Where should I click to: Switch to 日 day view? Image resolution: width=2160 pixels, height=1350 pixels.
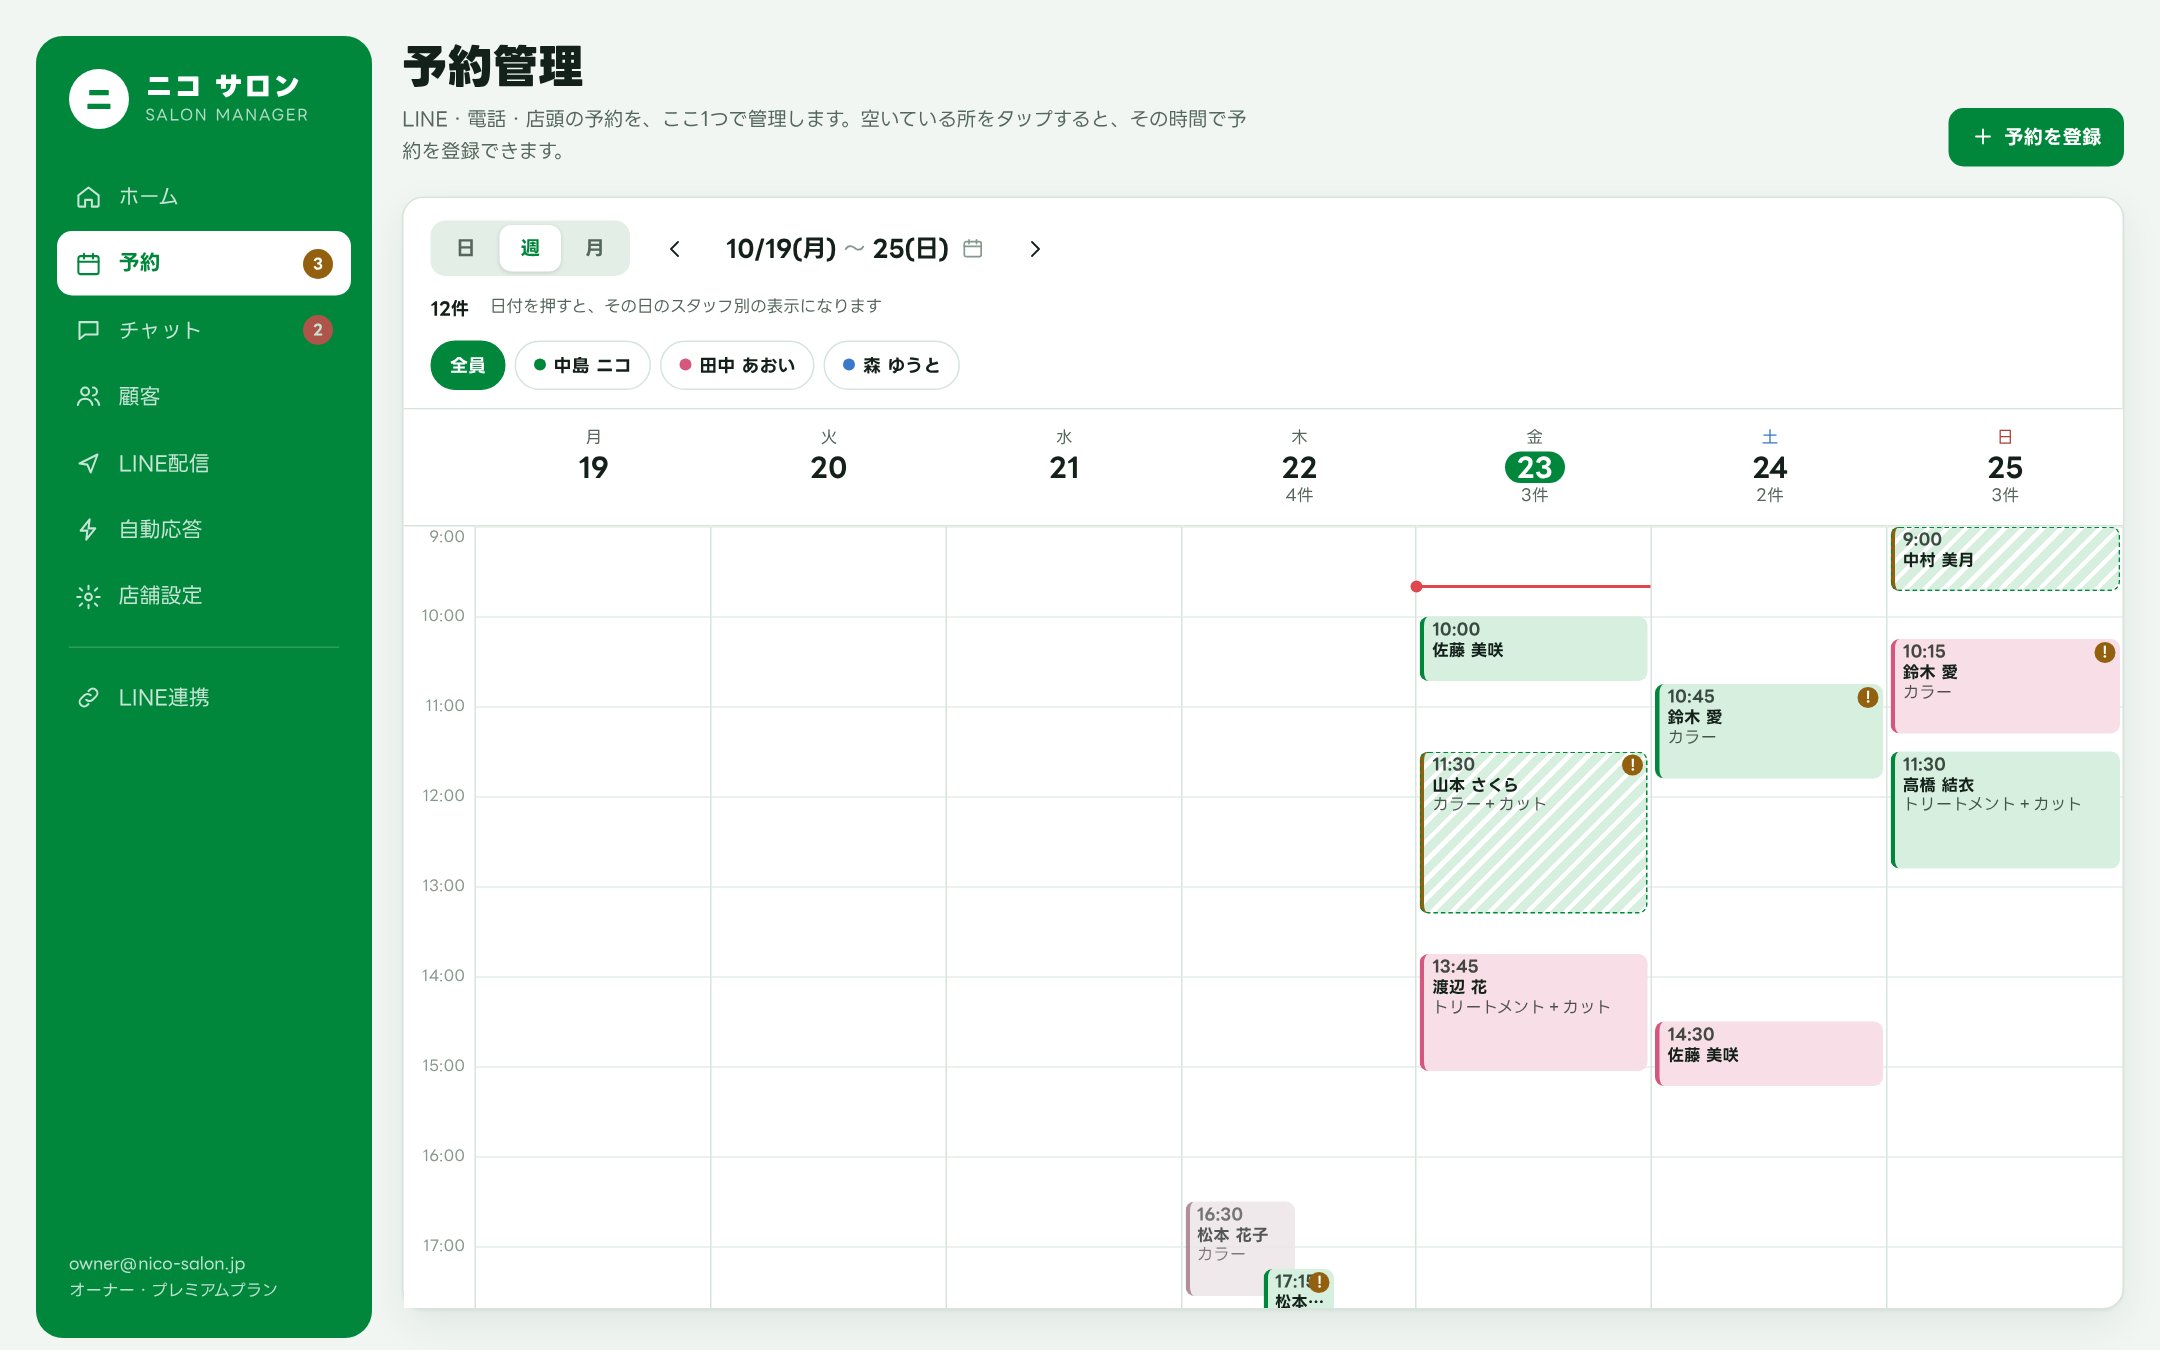coord(465,248)
